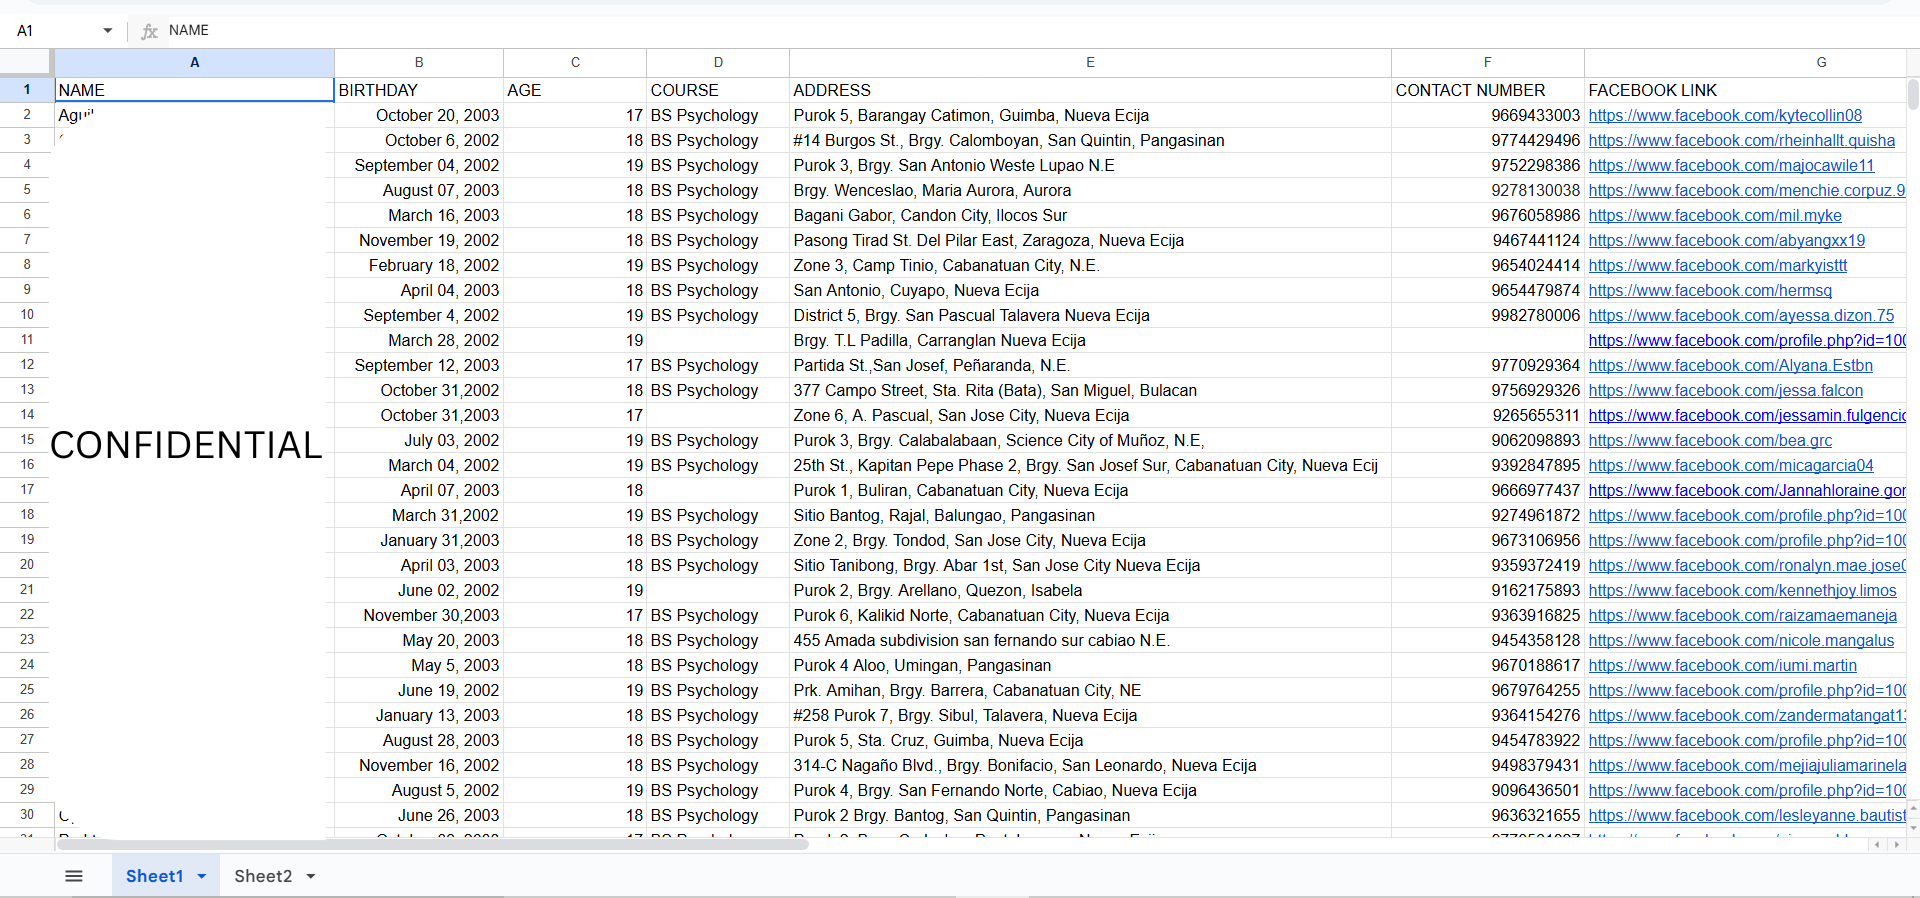Open the micagarcia04 Facebook link
Screen dimensions: 1920x898
(1731, 466)
